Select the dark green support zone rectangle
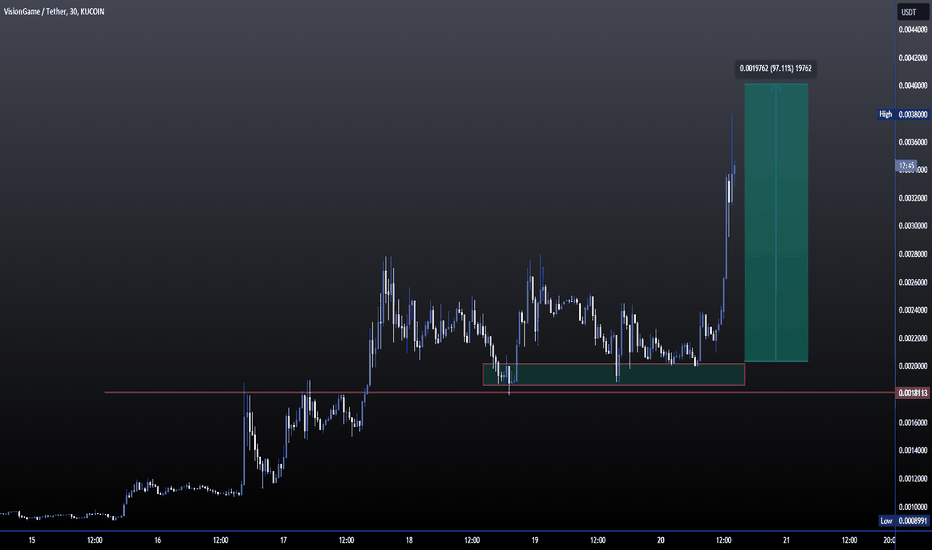This screenshot has height=550, width=932. click(613, 375)
